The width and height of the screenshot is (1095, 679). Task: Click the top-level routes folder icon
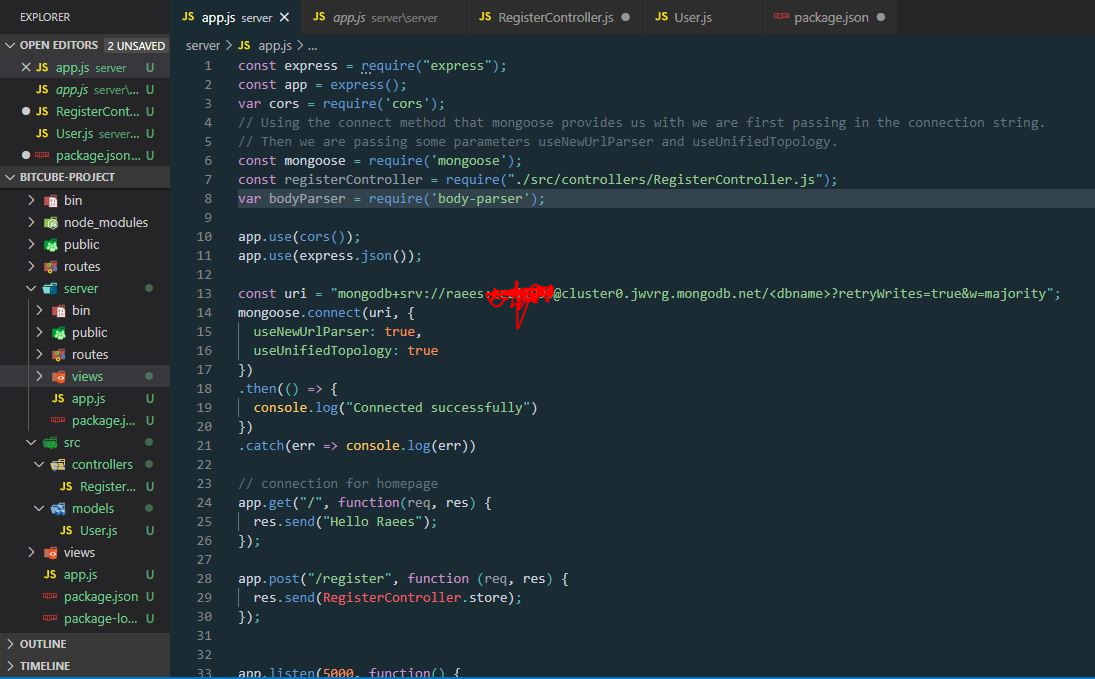click(x=50, y=267)
